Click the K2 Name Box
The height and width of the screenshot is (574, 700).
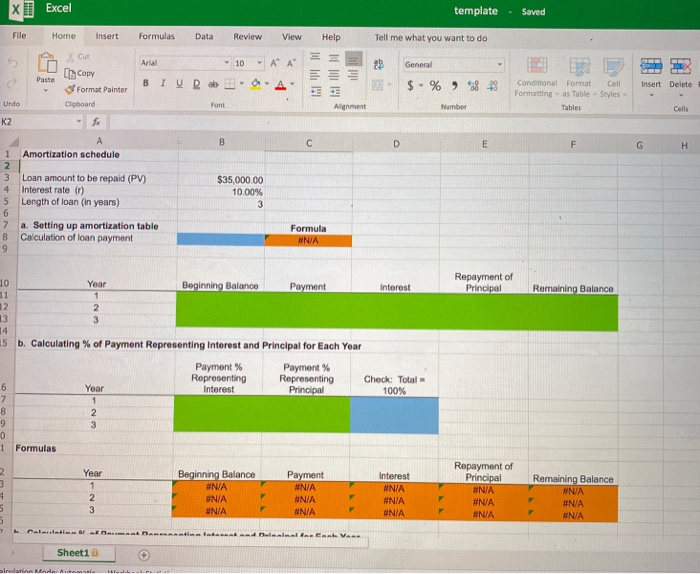pos(41,121)
